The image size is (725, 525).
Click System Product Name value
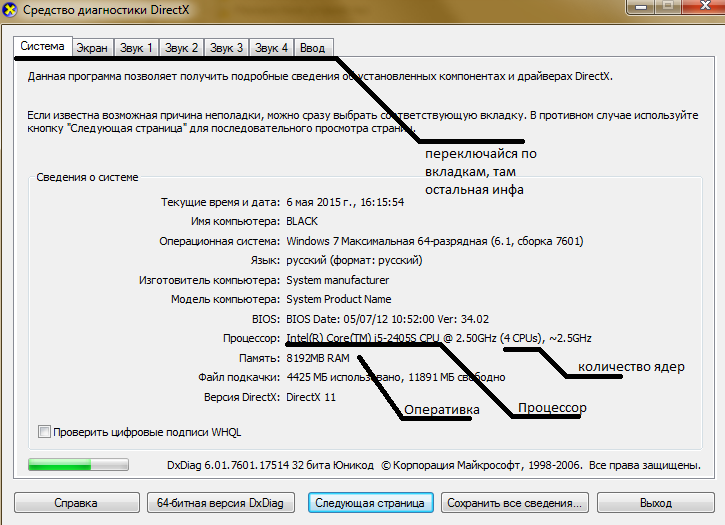click(338, 299)
